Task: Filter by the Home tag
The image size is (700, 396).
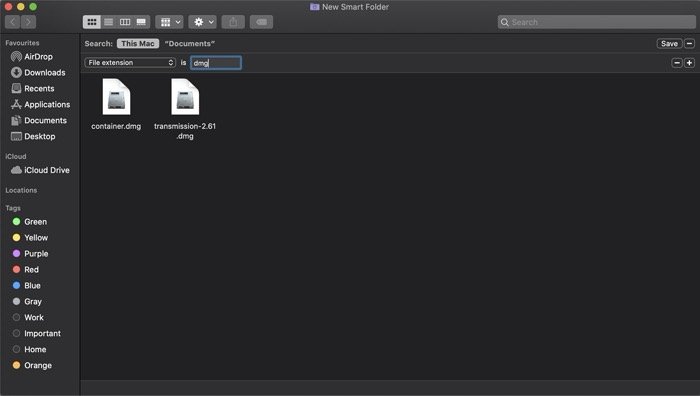Action: point(29,350)
